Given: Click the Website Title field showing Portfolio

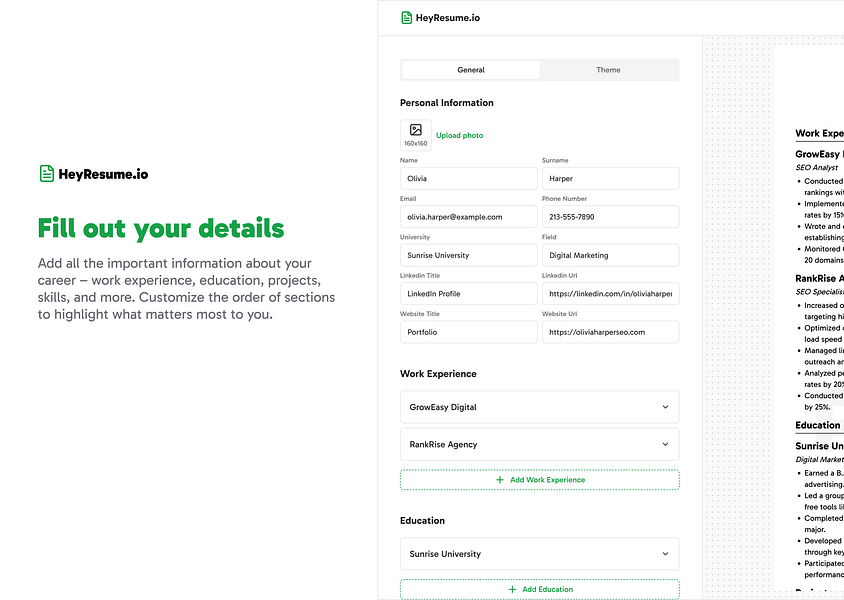Looking at the screenshot, I should click(468, 331).
